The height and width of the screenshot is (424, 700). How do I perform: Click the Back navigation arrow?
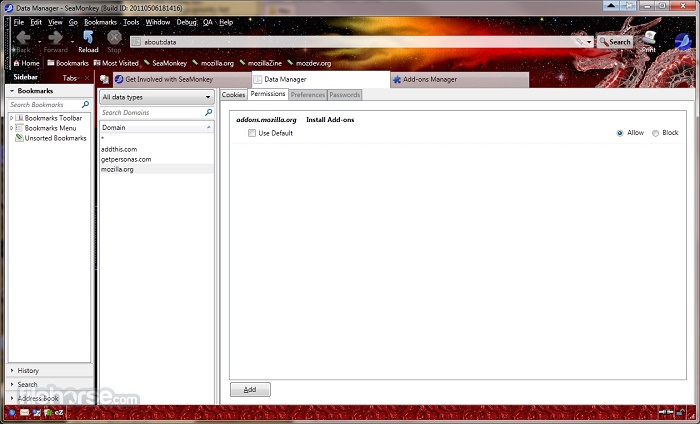pyautogui.click(x=22, y=38)
